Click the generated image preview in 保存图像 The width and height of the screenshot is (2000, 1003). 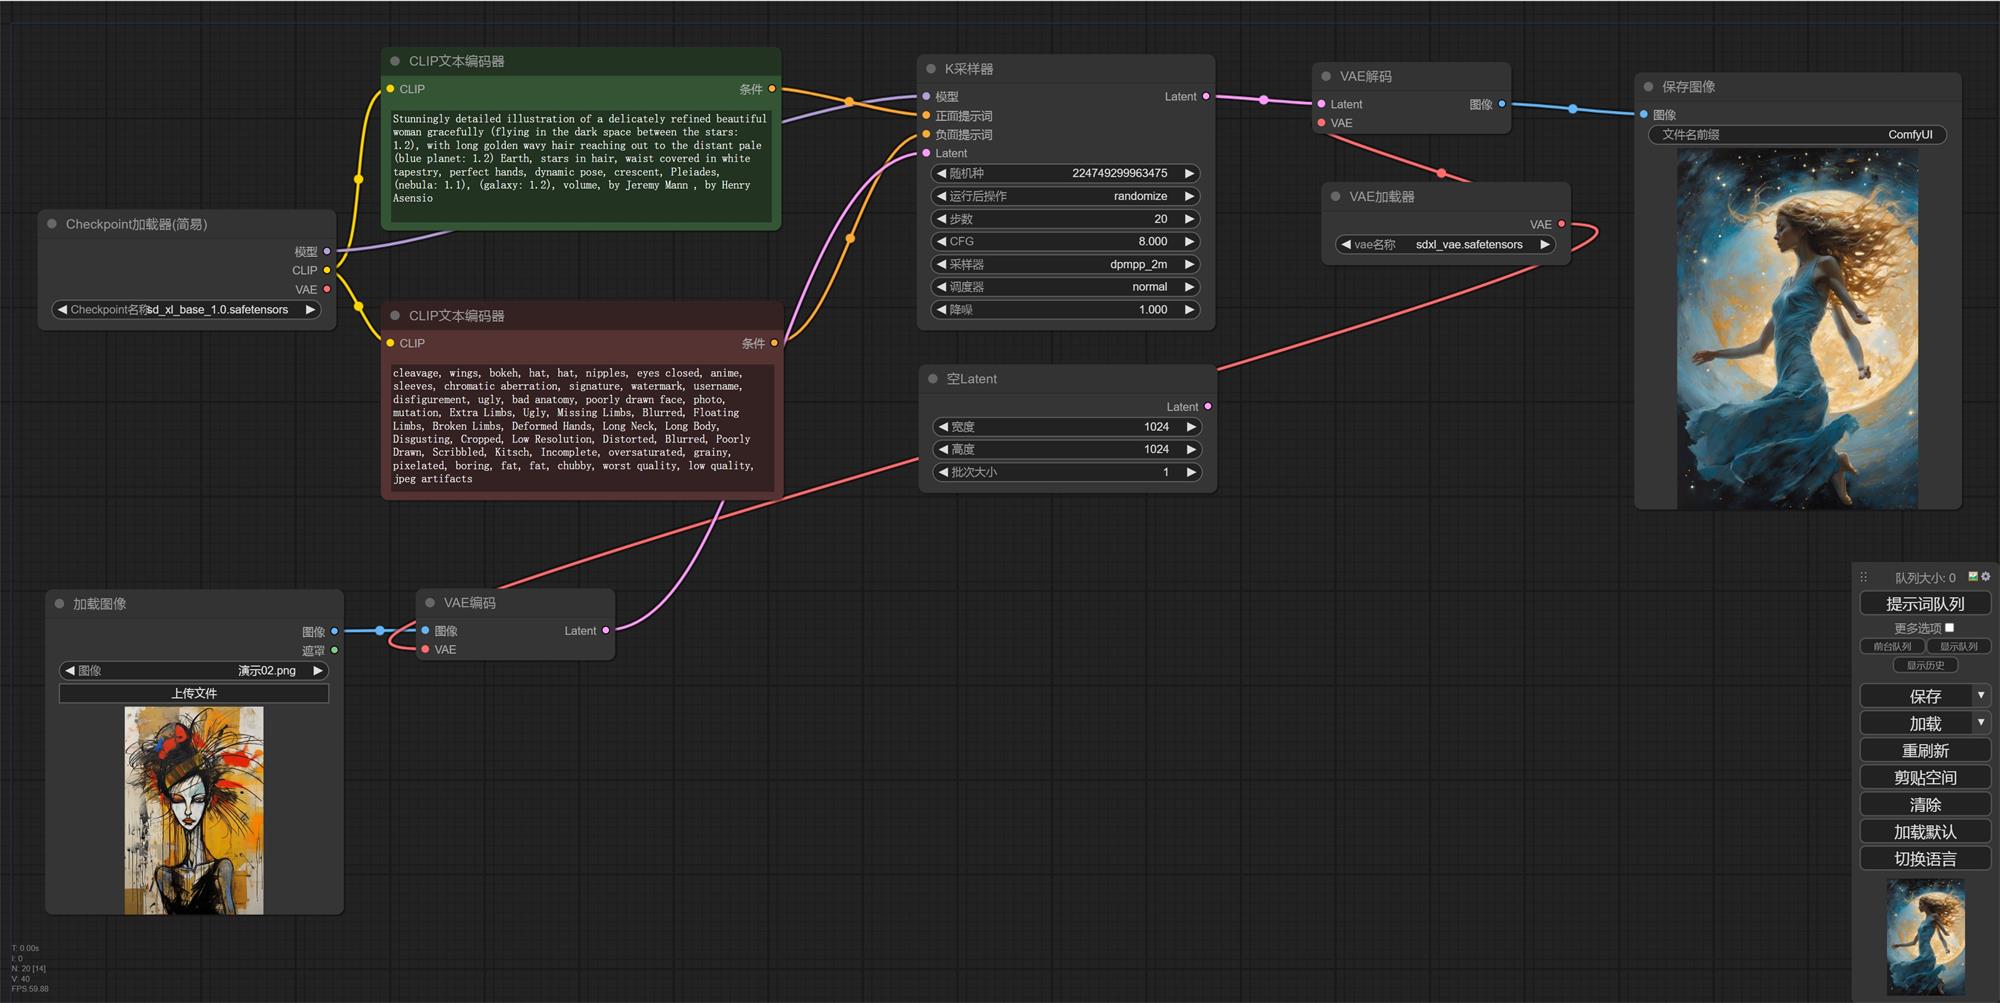1797,329
